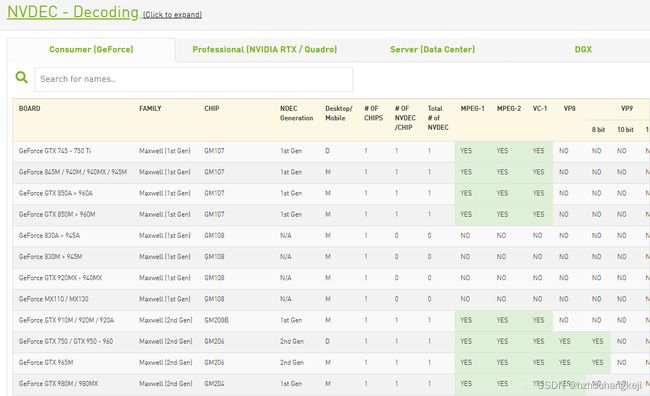Viewport: 650px width, 396px height.
Task: Click the Desktop/Mobile column header
Action: (x=339, y=113)
